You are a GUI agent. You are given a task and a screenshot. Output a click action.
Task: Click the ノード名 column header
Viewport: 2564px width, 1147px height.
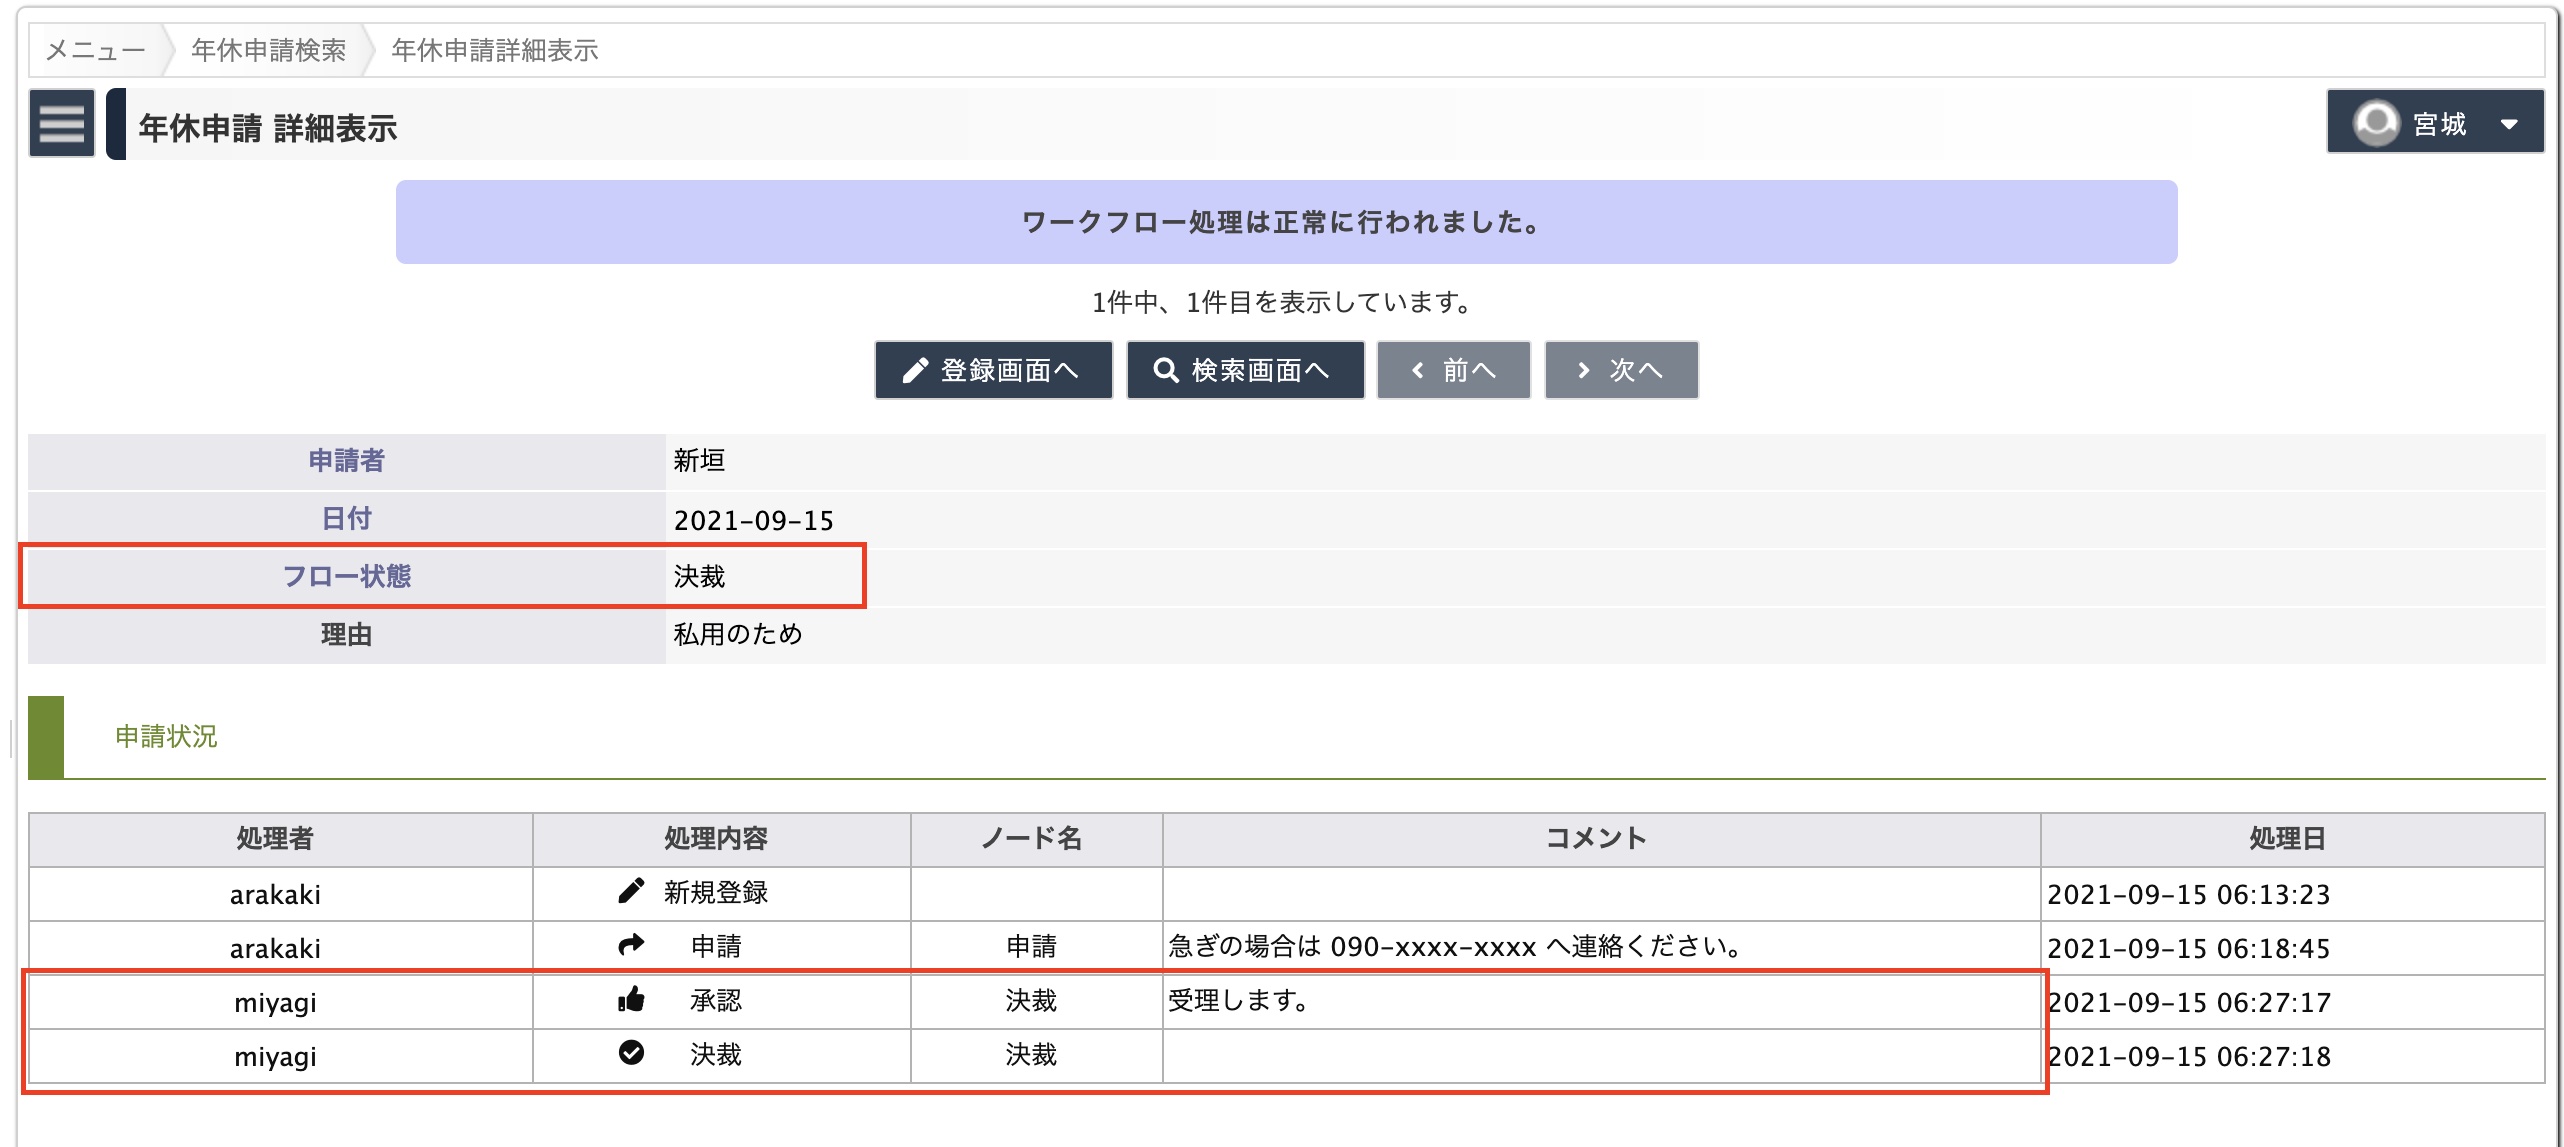point(1032,838)
